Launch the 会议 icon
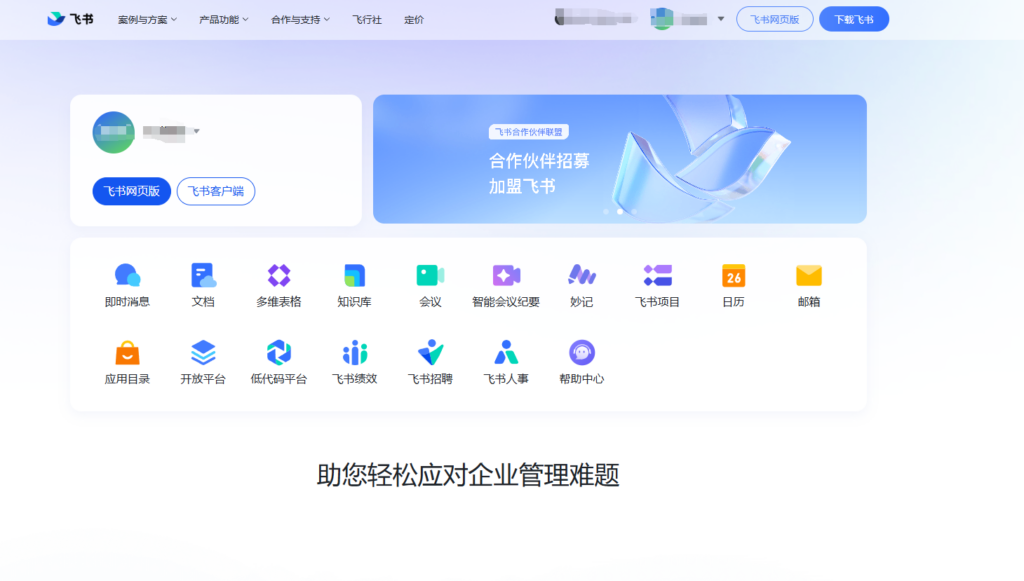 pos(430,277)
